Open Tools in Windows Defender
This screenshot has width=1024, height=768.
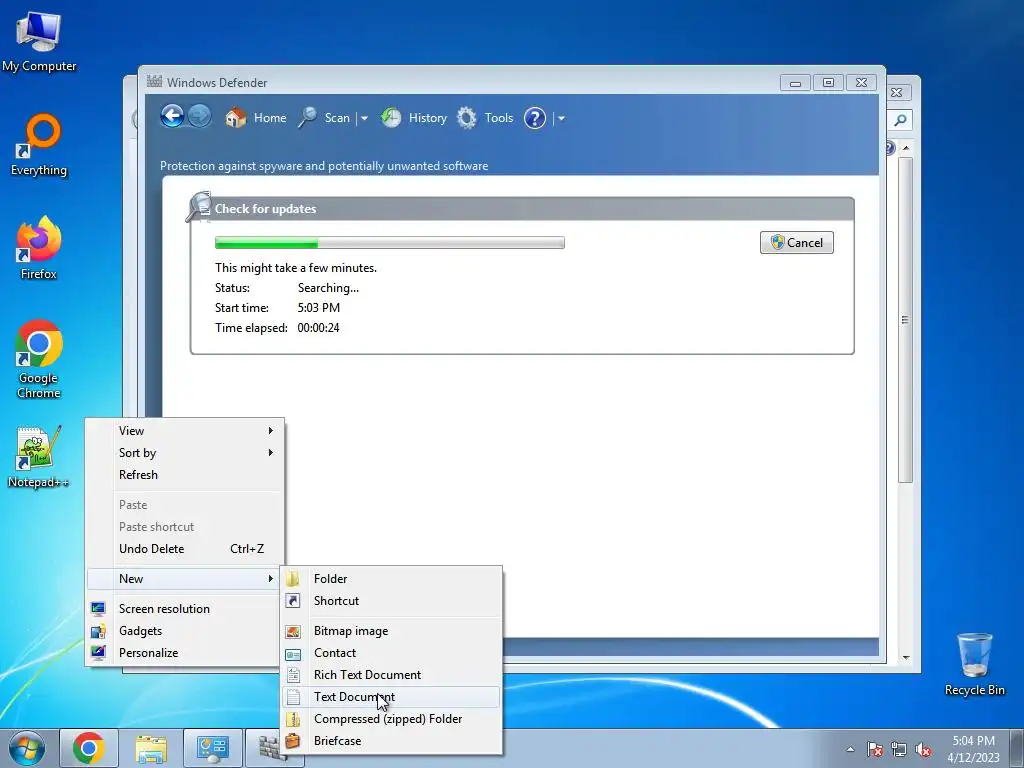pos(485,118)
